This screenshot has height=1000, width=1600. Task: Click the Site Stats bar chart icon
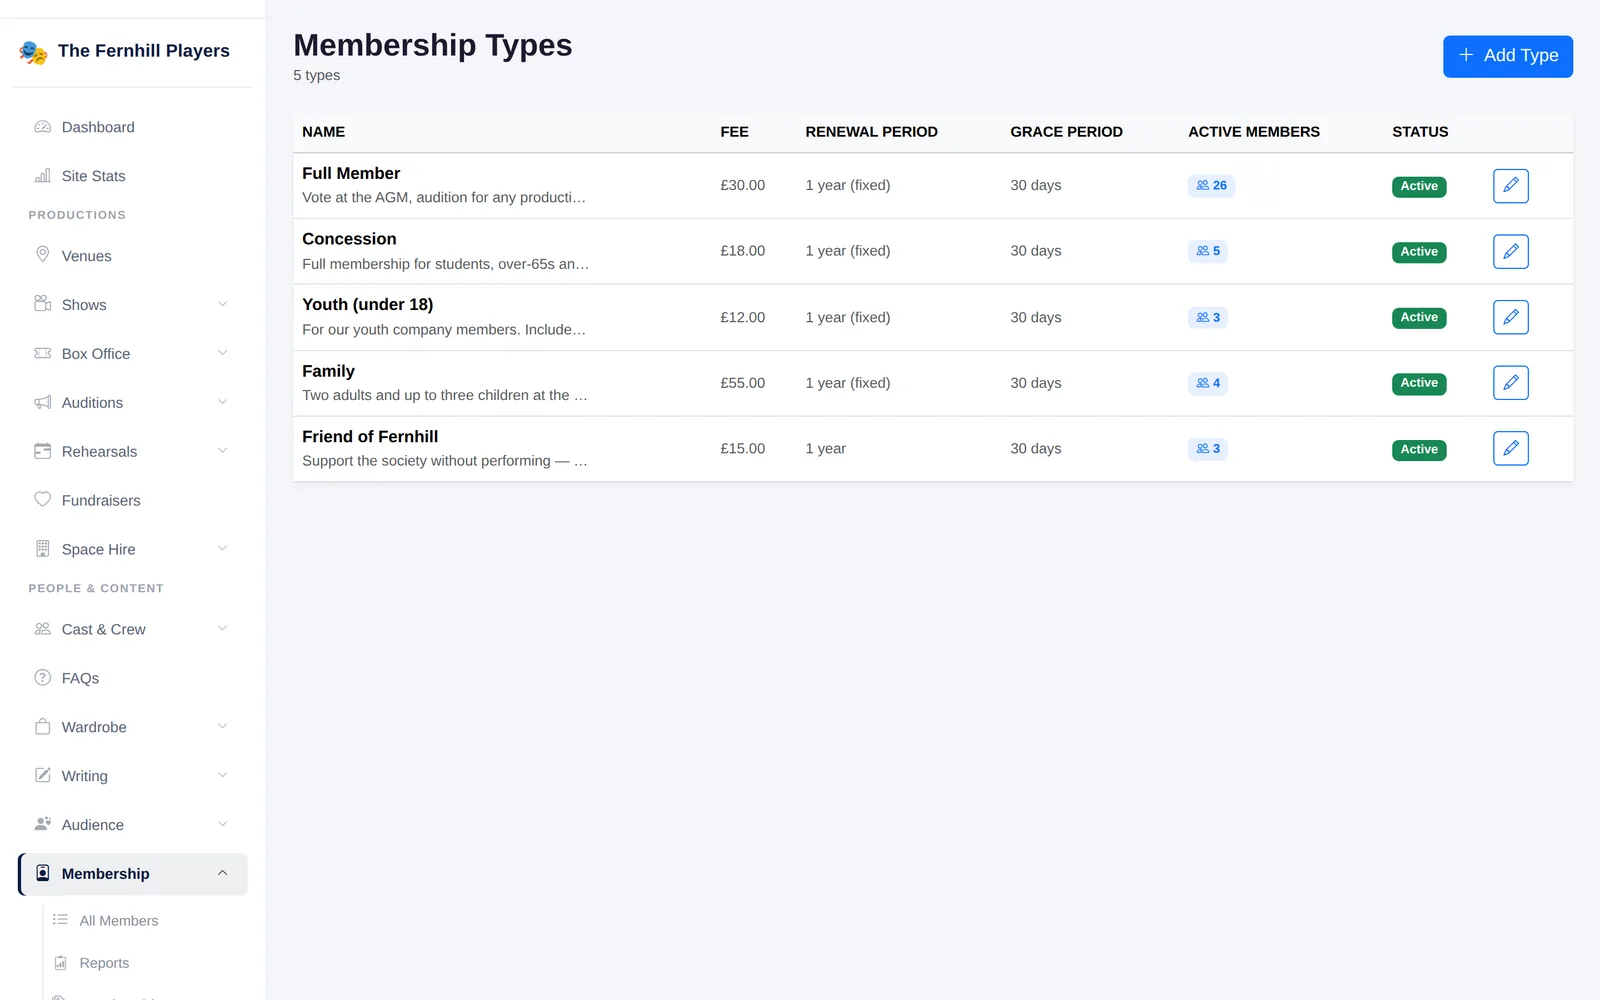(x=43, y=176)
